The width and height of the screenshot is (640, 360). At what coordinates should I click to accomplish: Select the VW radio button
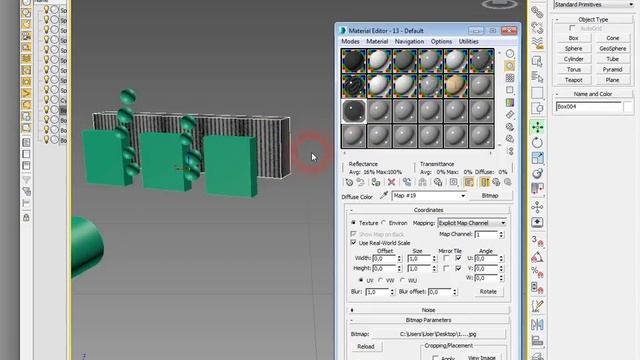(381, 280)
